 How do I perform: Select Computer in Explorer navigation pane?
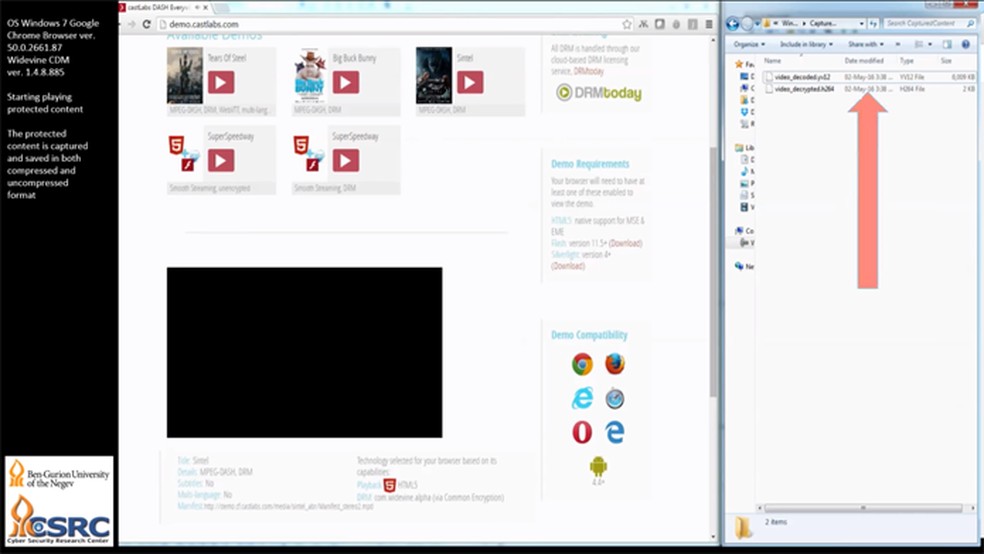click(x=745, y=231)
